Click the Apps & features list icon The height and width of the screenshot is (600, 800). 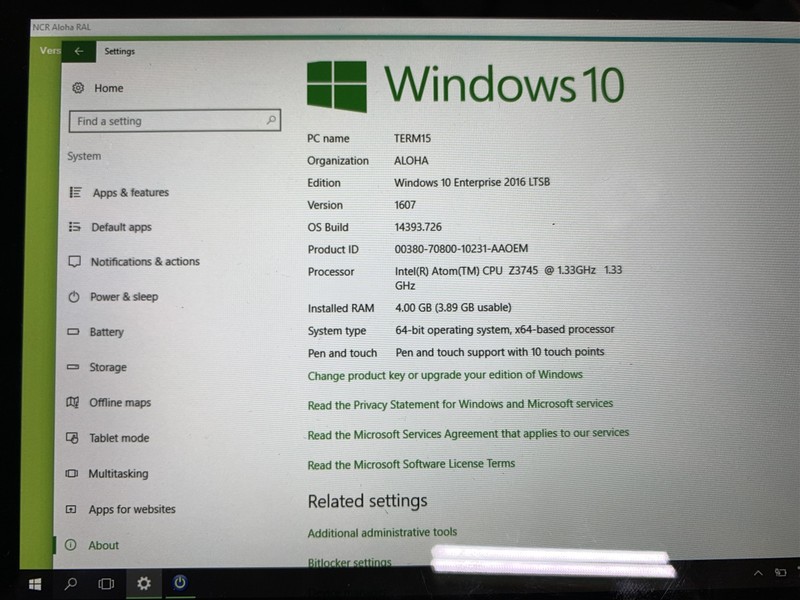coord(75,192)
